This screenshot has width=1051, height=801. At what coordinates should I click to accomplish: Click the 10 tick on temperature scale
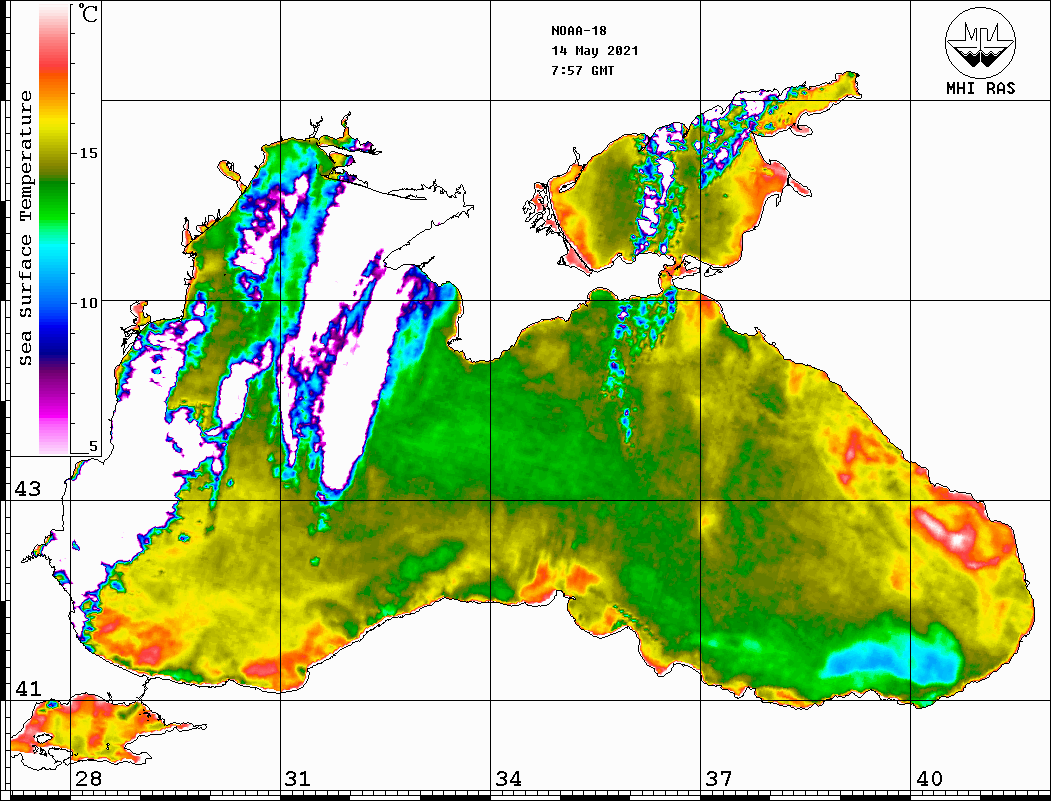(x=88, y=303)
